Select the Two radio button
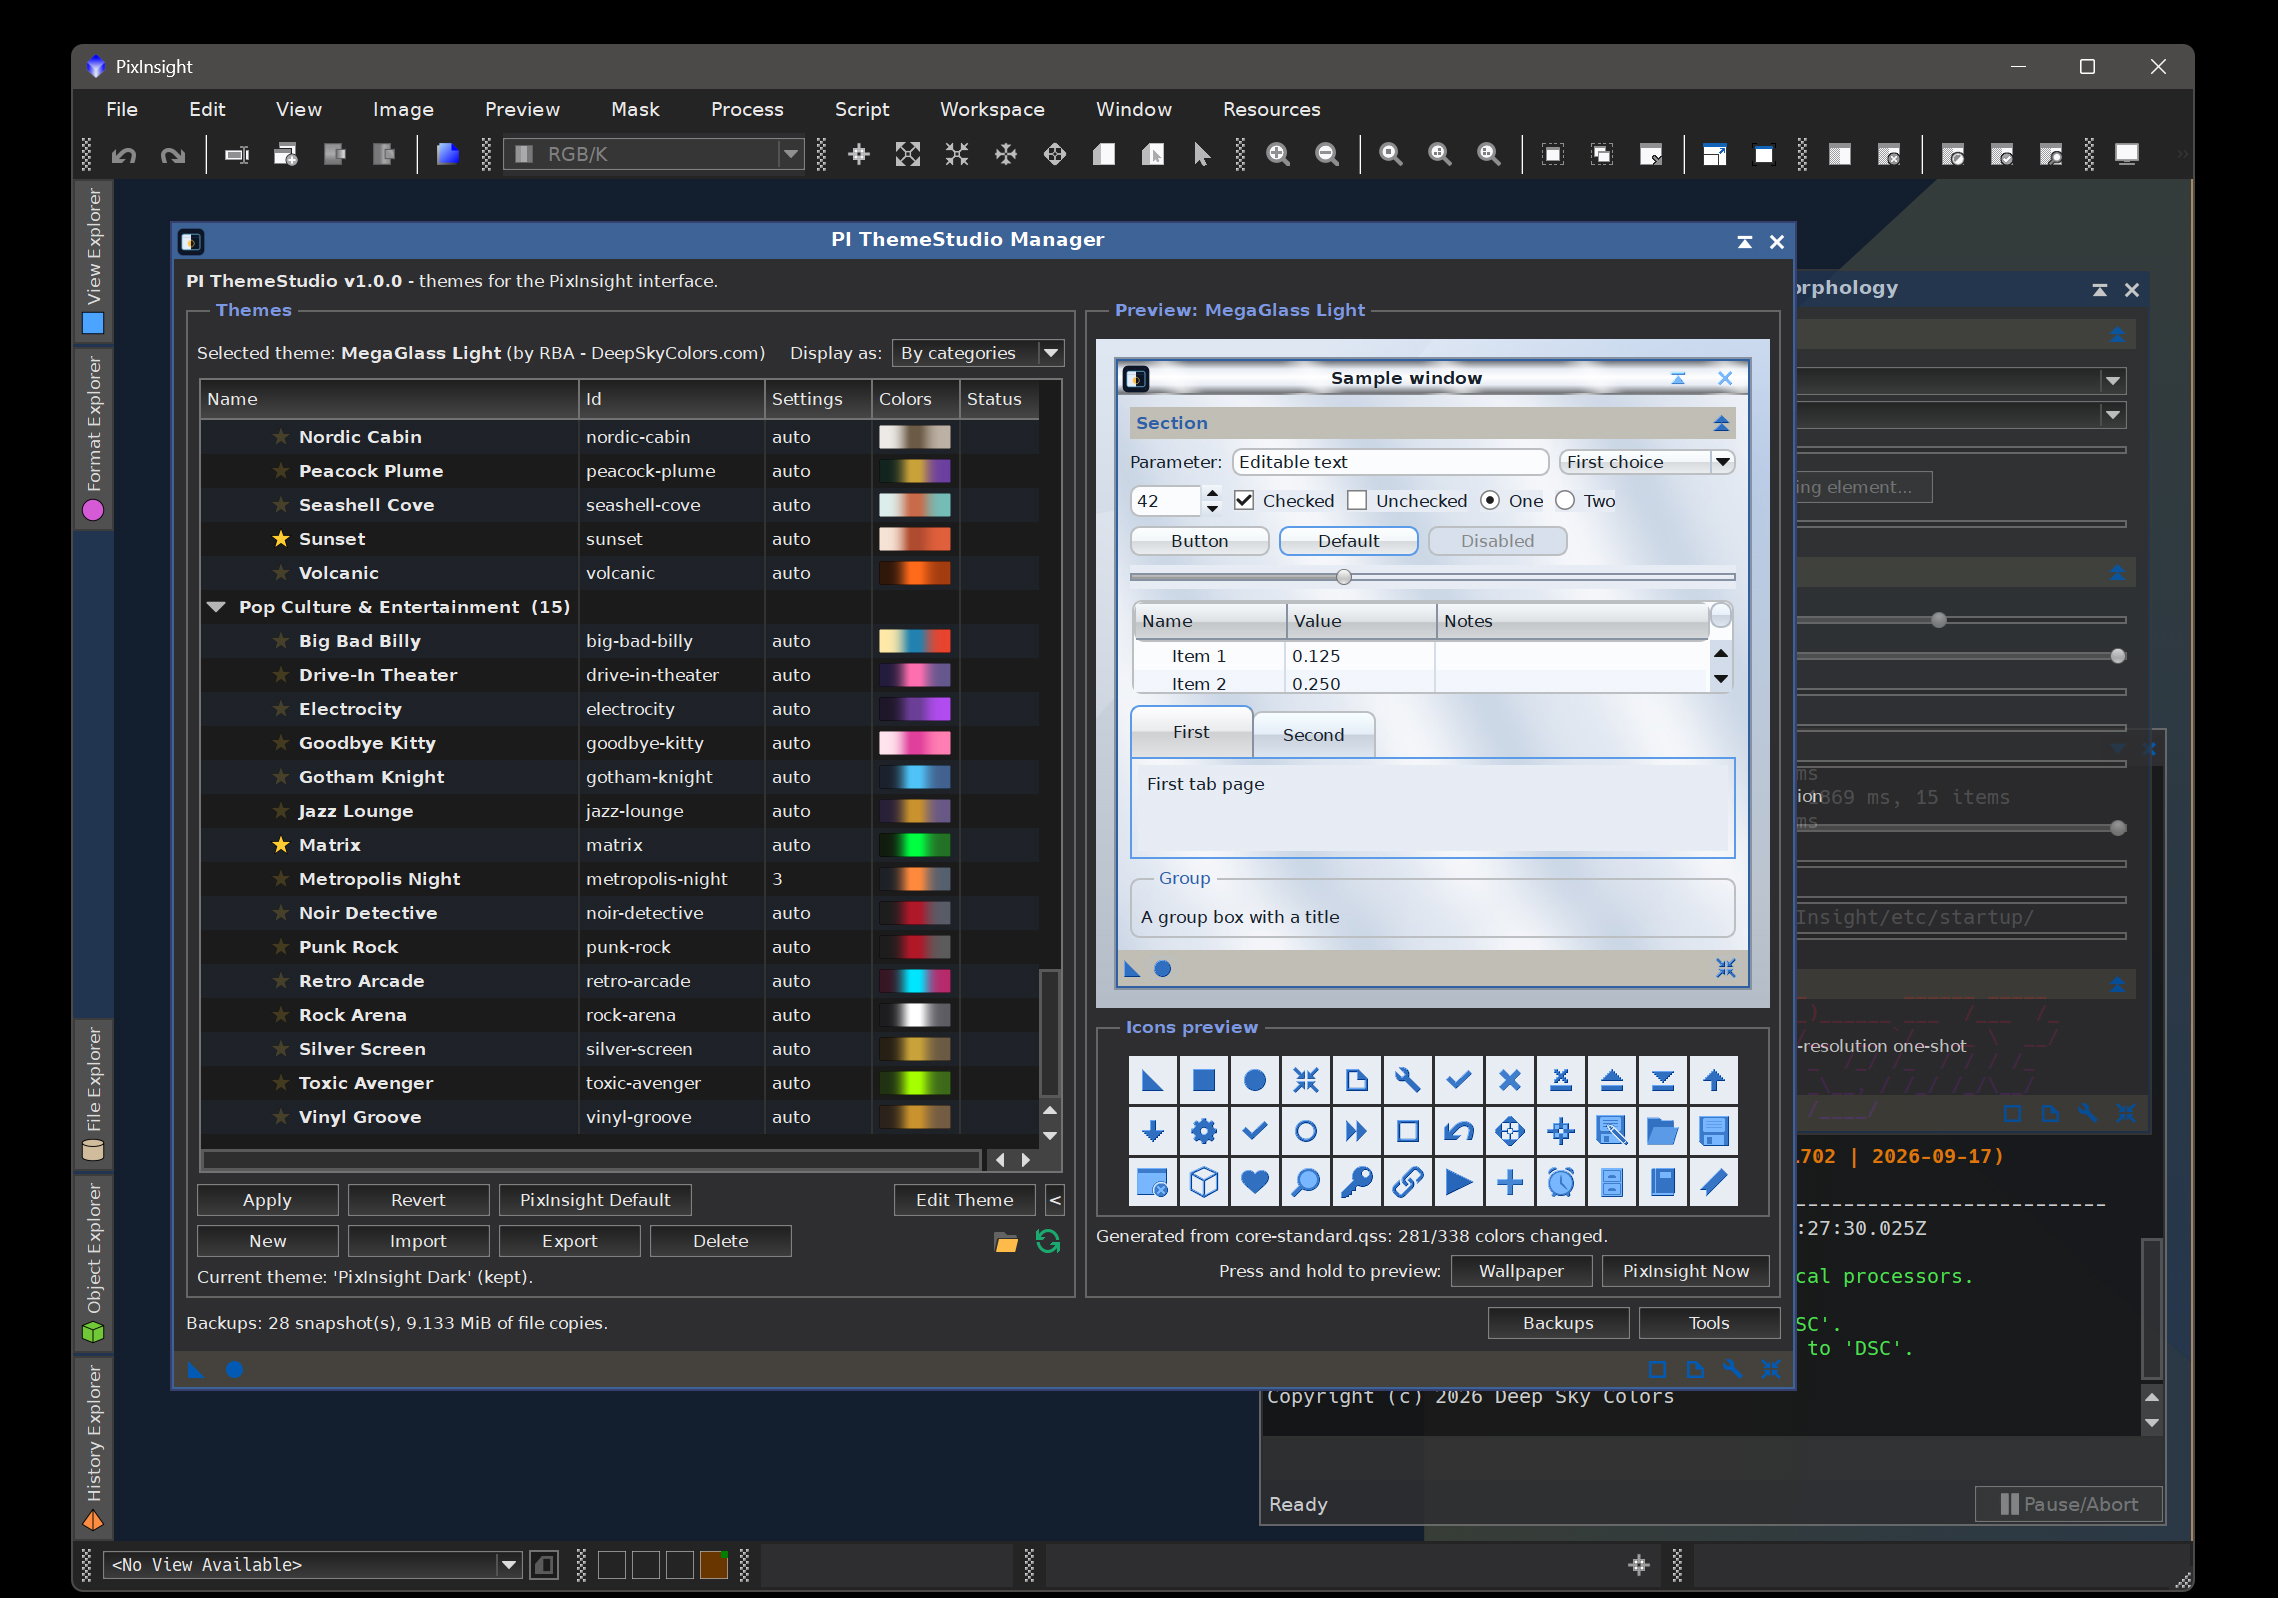The width and height of the screenshot is (2278, 1598). pyautogui.click(x=1565, y=500)
